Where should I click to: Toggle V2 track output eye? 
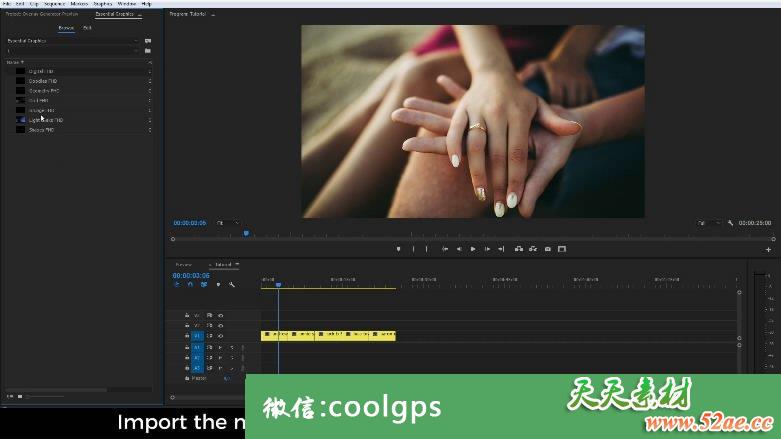[x=221, y=325]
